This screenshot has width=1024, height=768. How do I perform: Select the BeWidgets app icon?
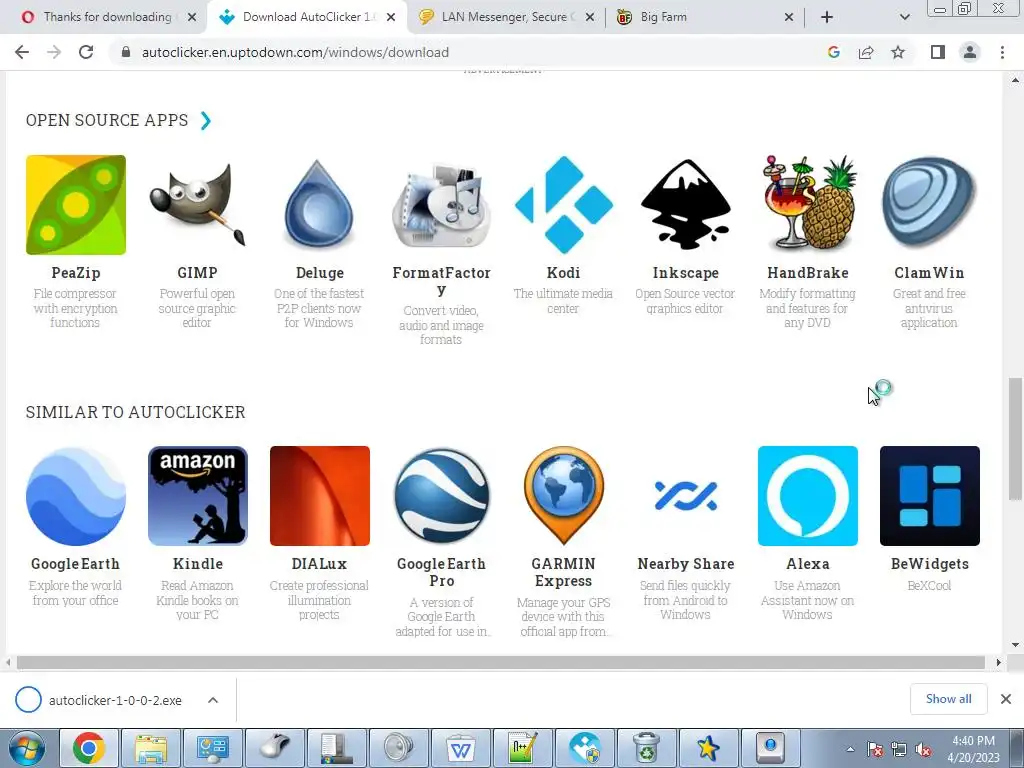(929, 496)
